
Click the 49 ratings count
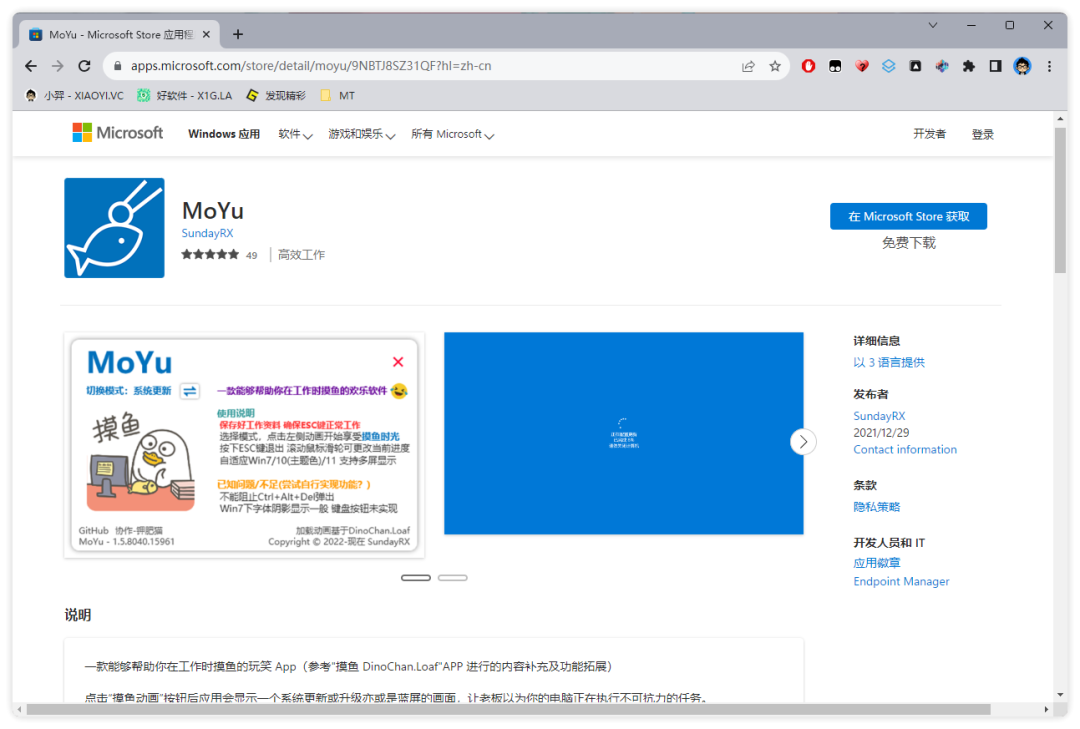[x=251, y=256]
